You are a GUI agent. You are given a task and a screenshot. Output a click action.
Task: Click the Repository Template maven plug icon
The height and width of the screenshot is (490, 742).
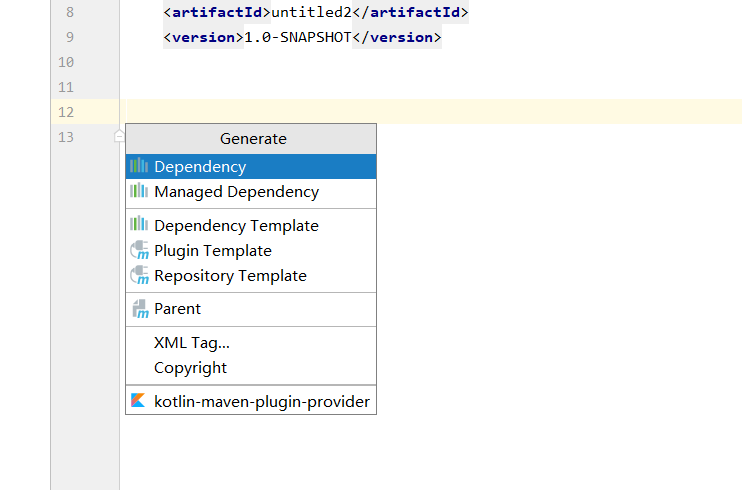tap(140, 275)
